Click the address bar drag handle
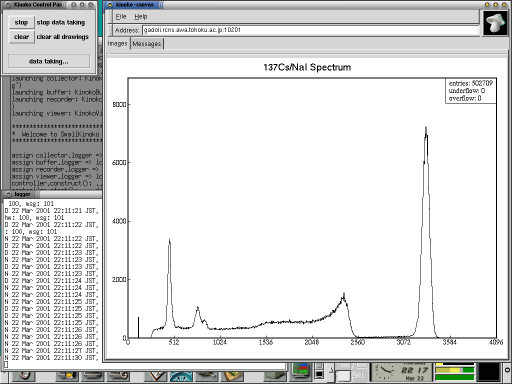Image resolution: width=512 pixels, height=384 pixels. tap(110, 30)
